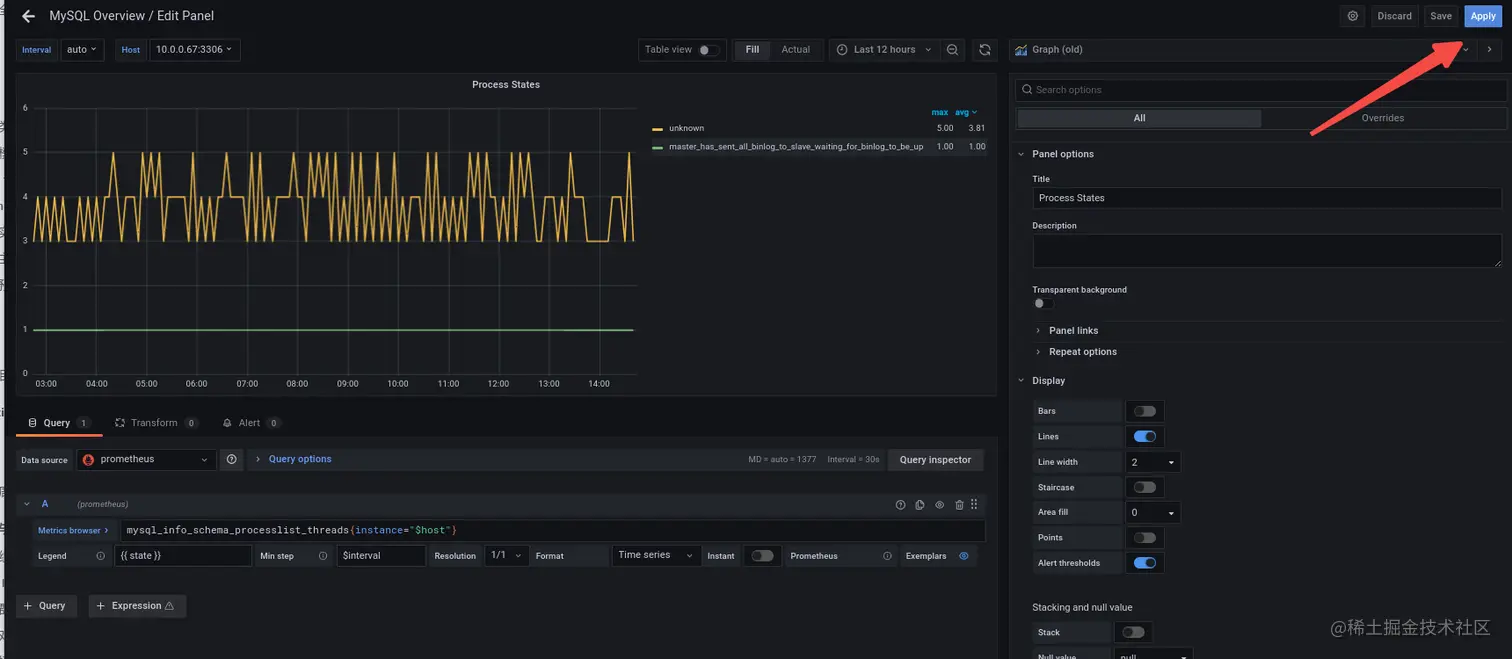Enable the Staircase switch
This screenshot has height=659, width=1512.
[x=1145, y=487]
